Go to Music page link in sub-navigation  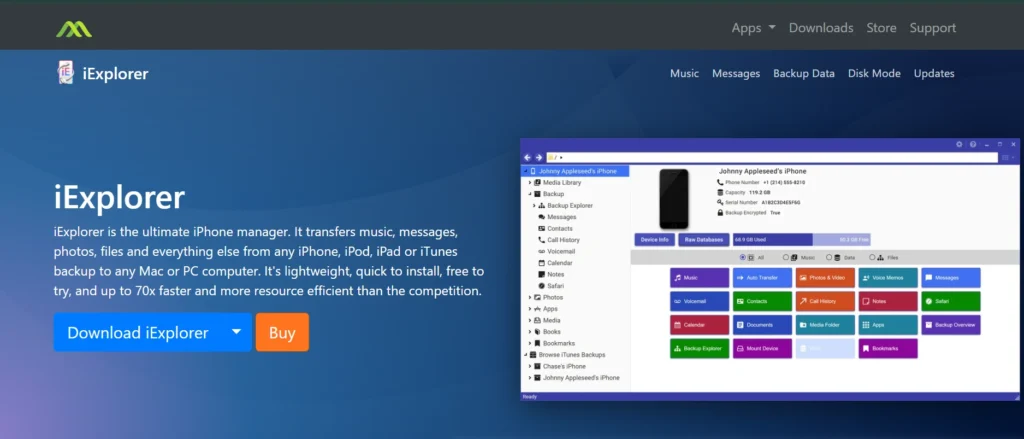pos(684,73)
